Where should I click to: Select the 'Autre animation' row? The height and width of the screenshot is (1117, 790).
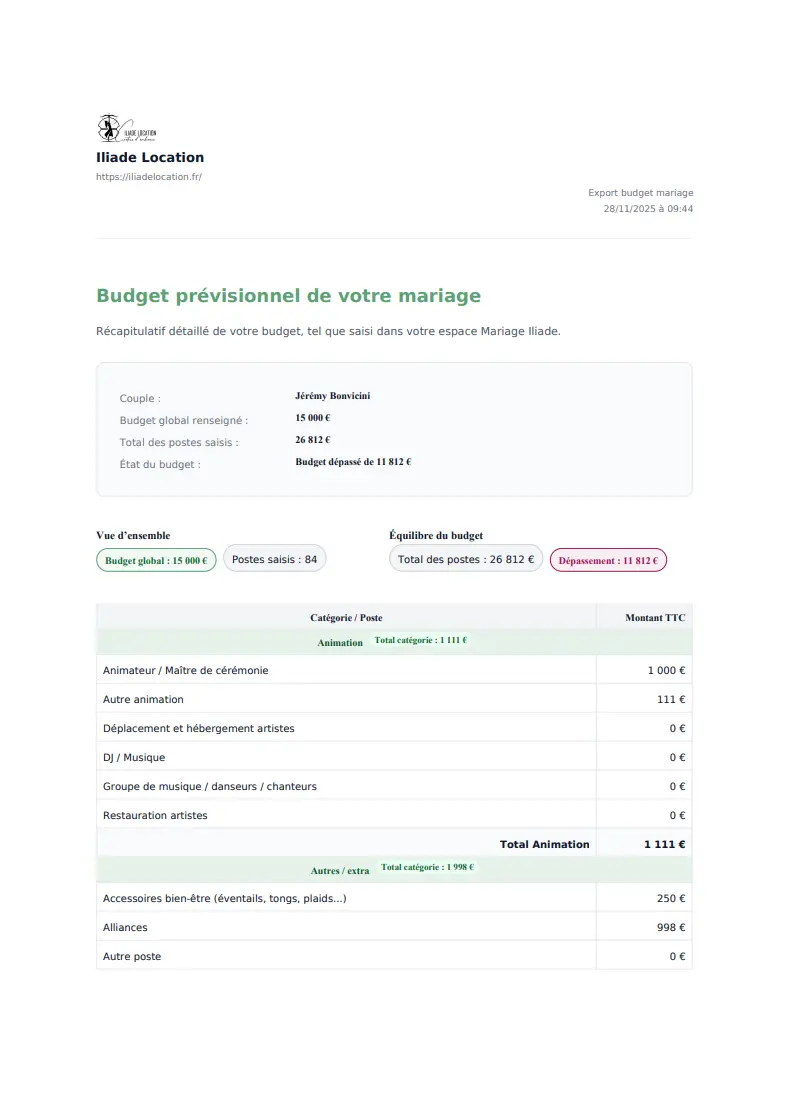[394, 700]
